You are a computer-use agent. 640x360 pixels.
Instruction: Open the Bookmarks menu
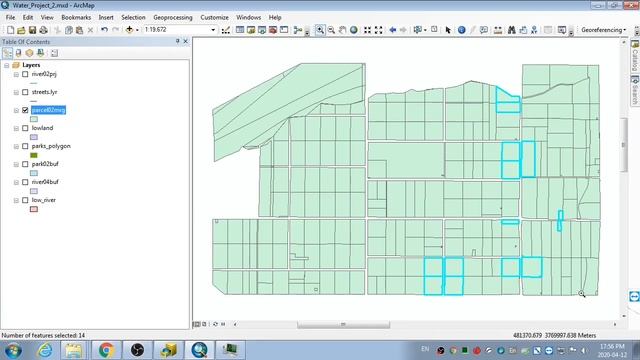(76, 18)
